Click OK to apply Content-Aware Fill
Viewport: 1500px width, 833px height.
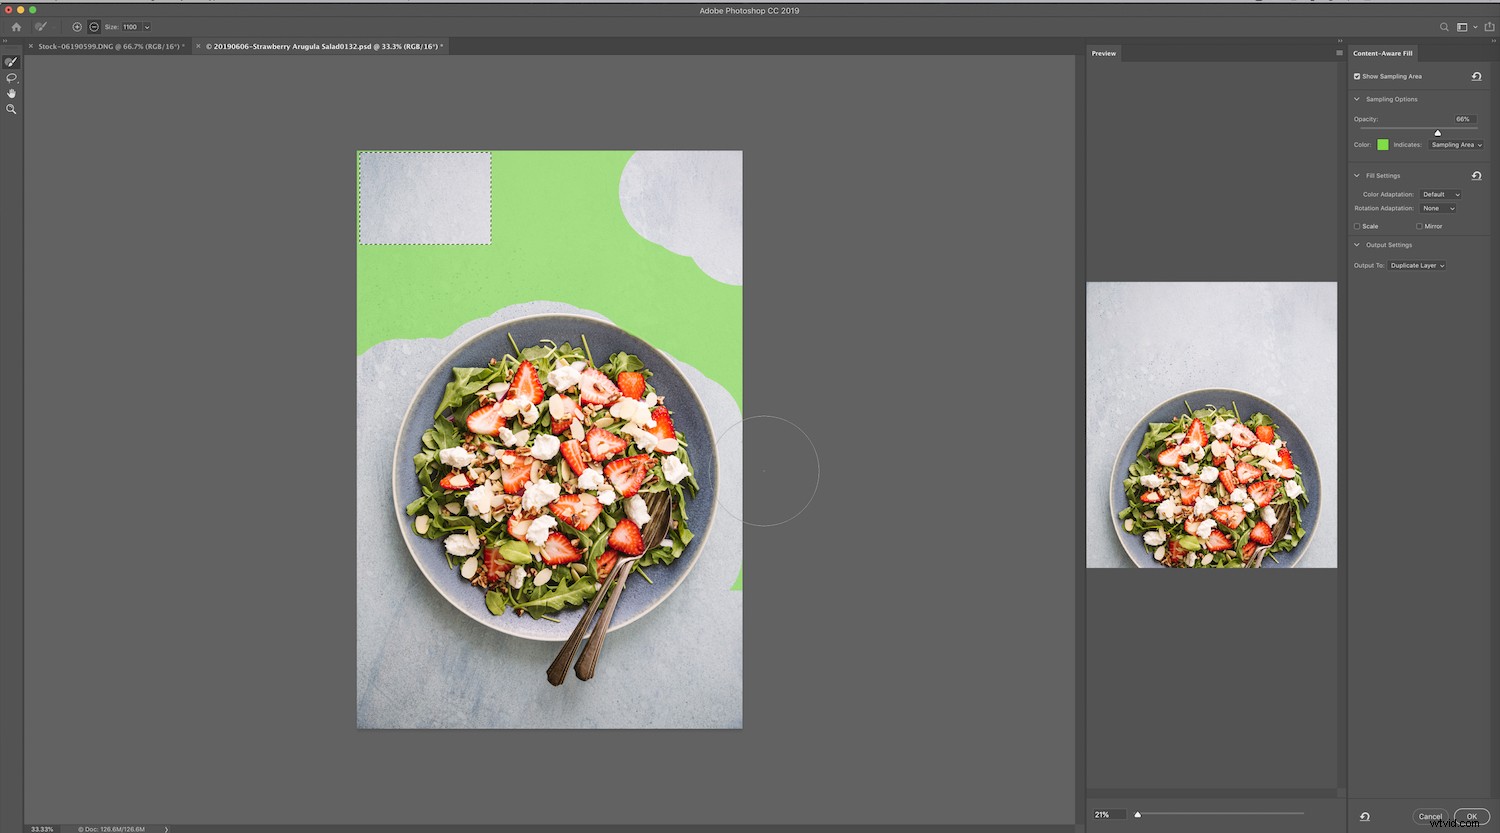[x=1472, y=816]
